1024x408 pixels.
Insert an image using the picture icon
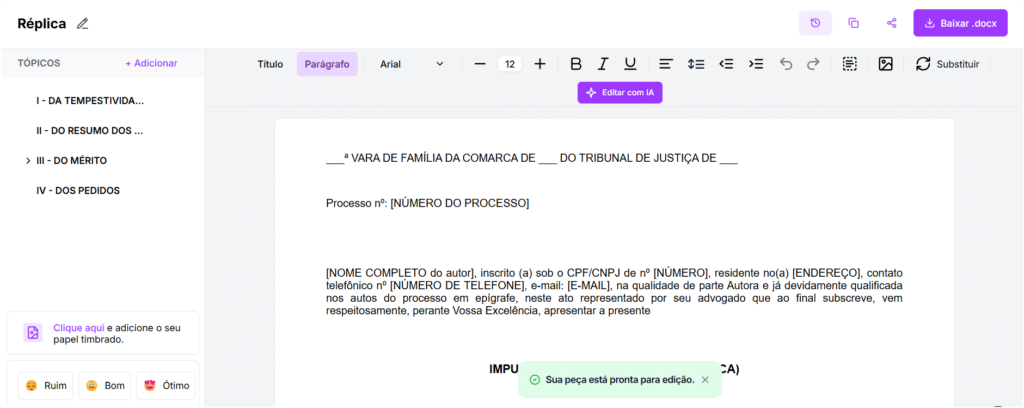885,64
